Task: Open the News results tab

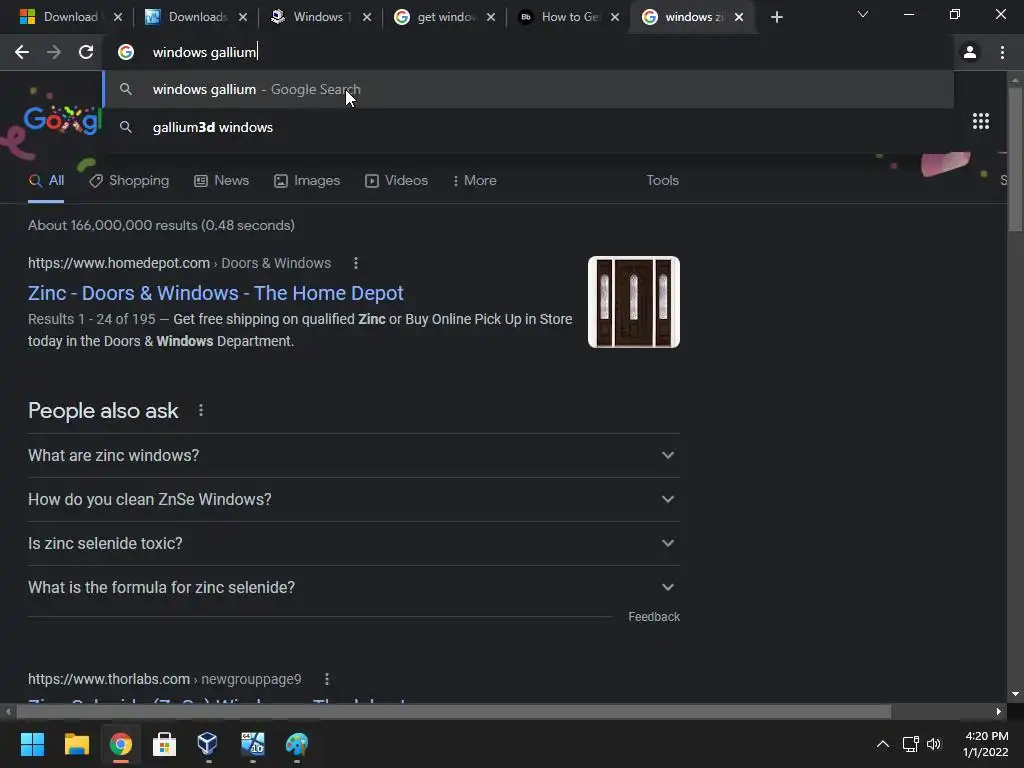Action: (x=221, y=181)
